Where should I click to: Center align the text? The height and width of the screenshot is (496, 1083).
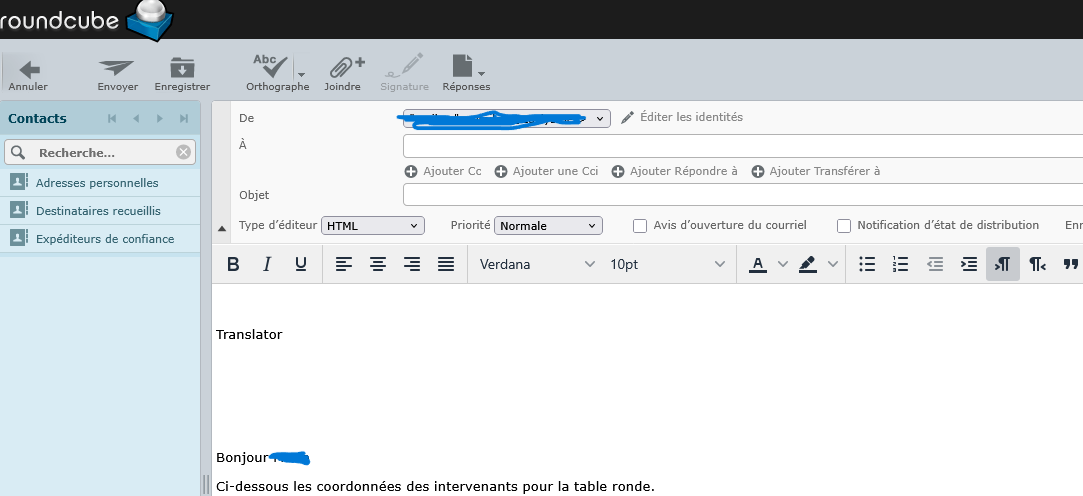tap(378, 265)
